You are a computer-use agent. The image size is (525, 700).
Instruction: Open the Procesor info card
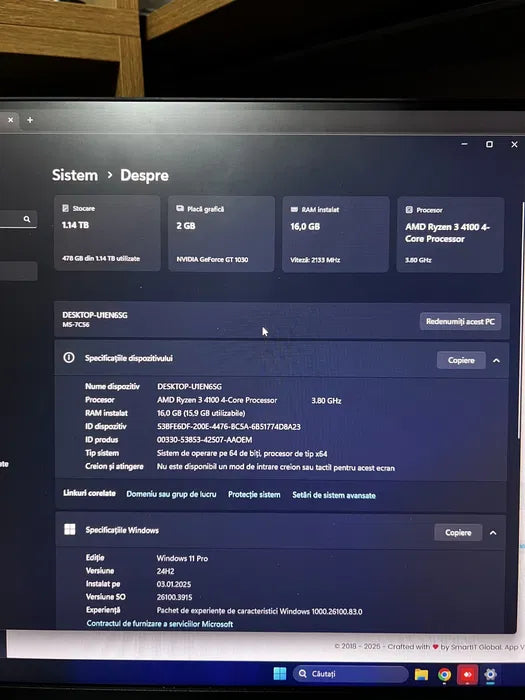[450, 234]
